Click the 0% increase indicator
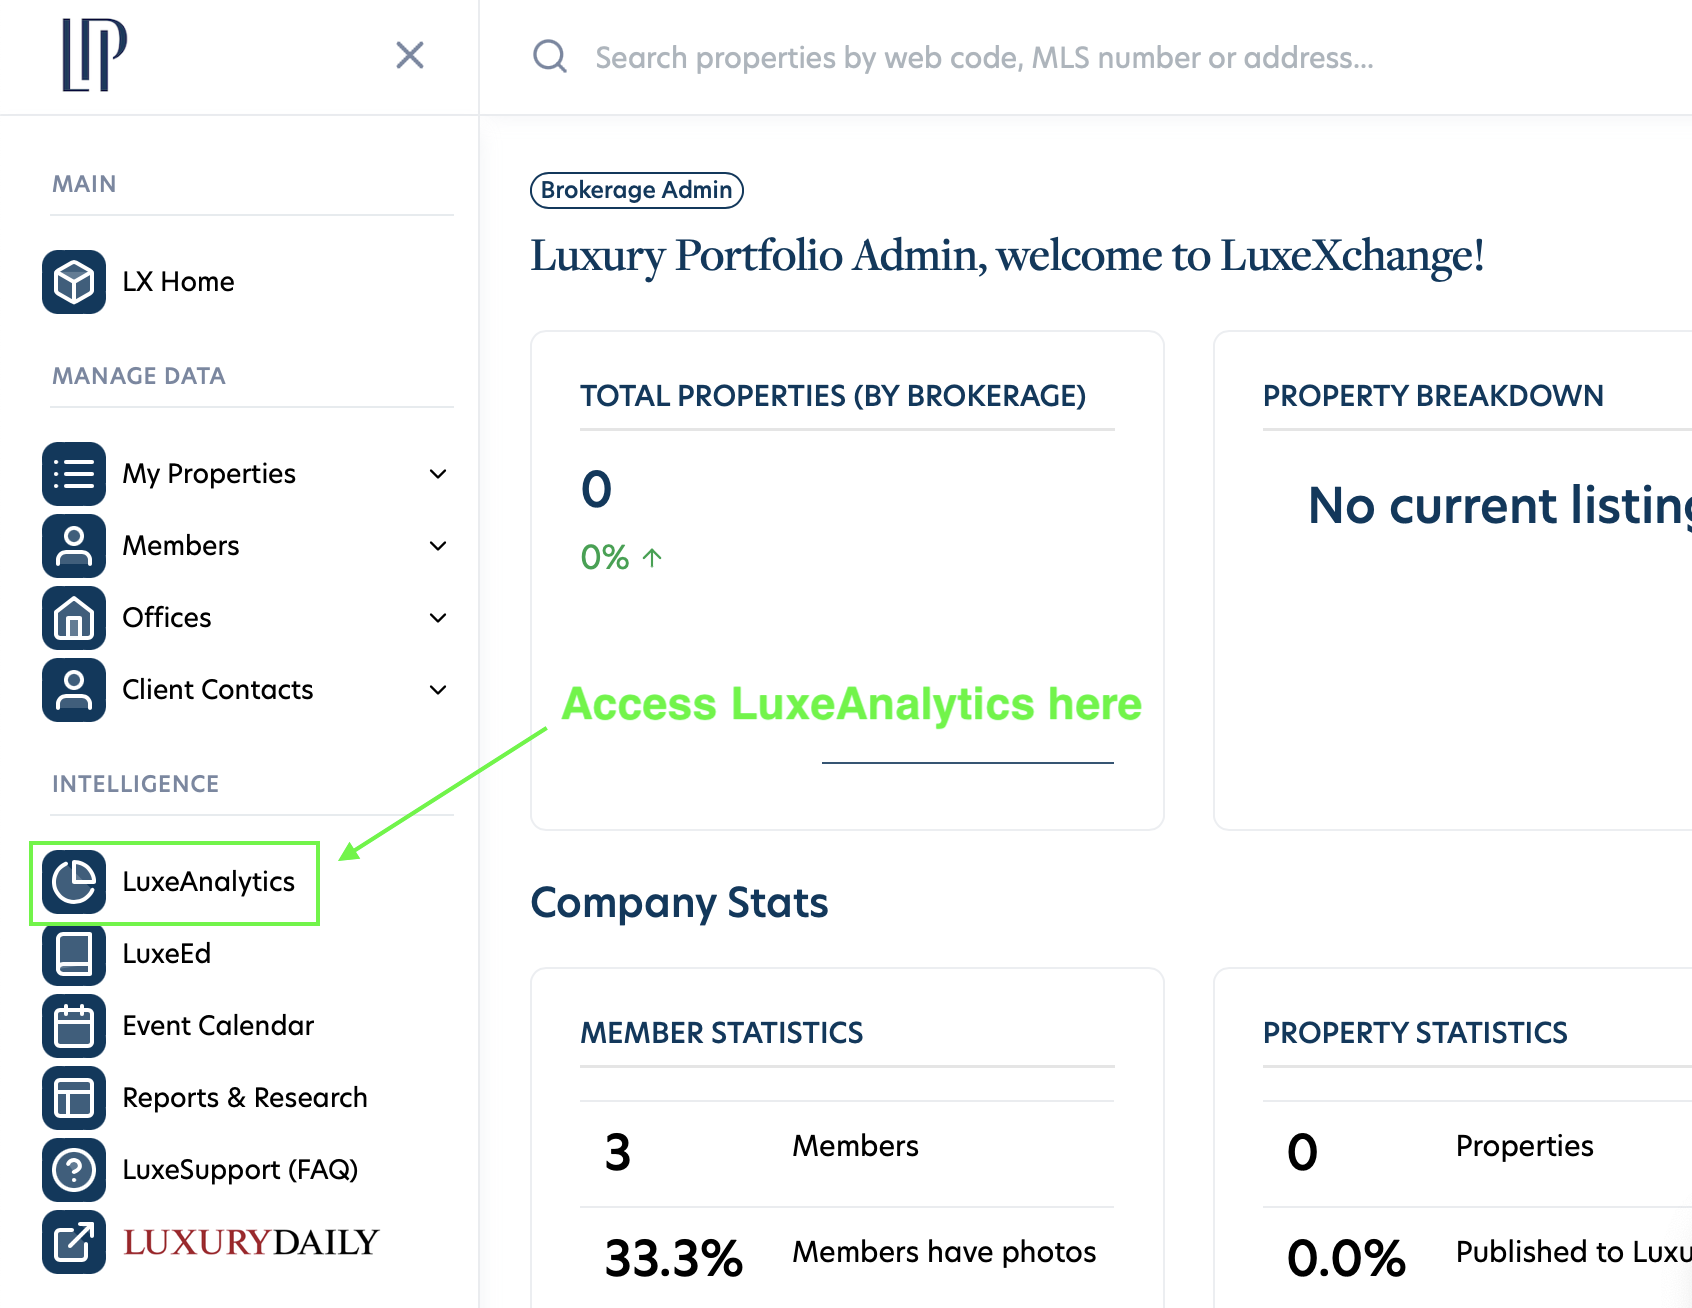This screenshot has width=1692, height=1308. [x=621, y=557]
